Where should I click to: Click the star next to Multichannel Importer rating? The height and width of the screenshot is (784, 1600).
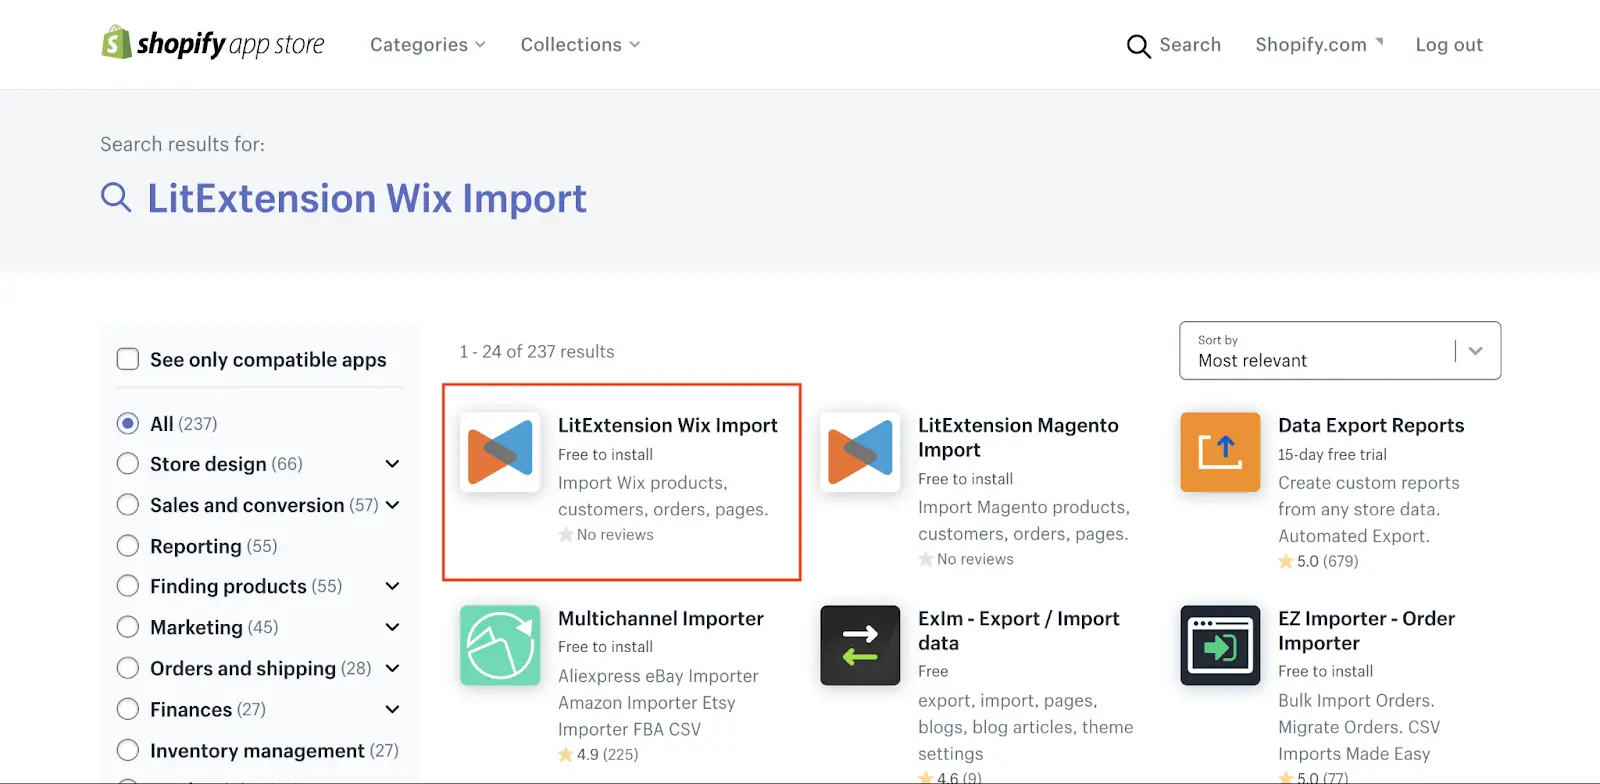(x=566, y=754)
